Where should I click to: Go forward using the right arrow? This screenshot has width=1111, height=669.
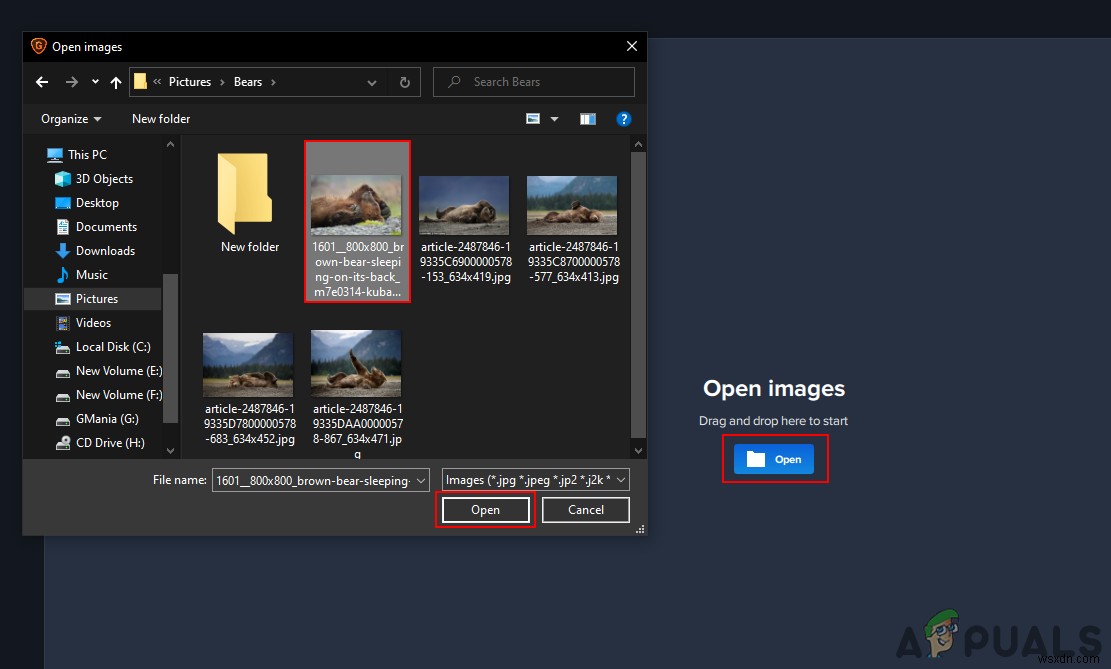coord(72,82)
